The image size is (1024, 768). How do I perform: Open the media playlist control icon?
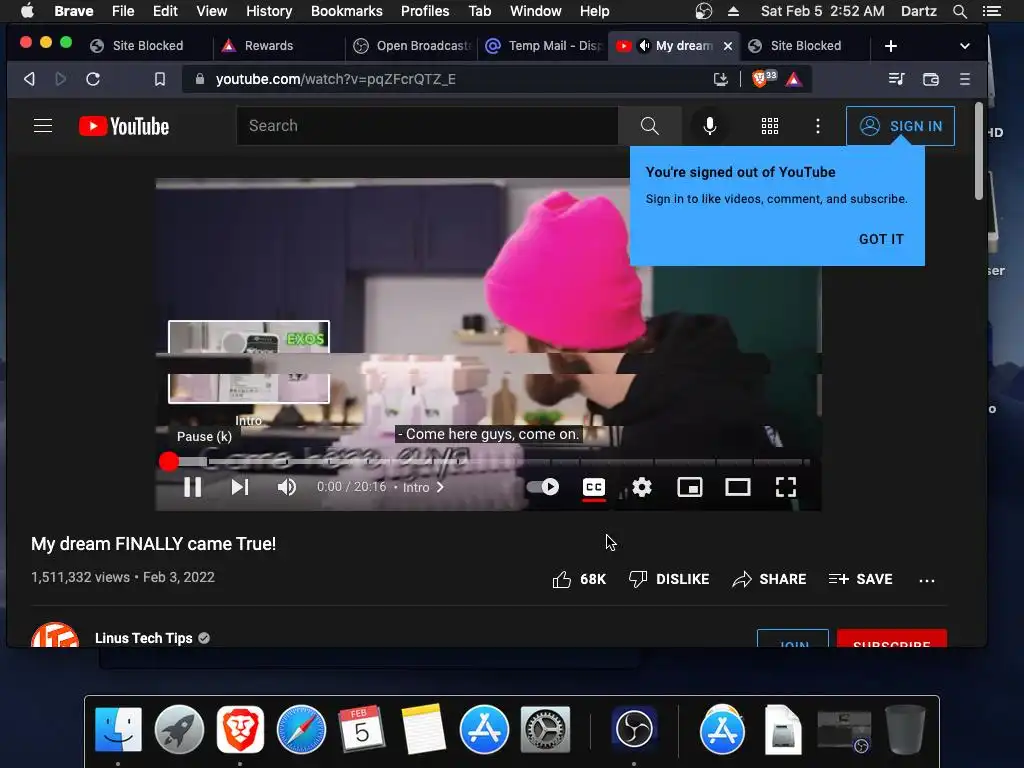(897, 79)
